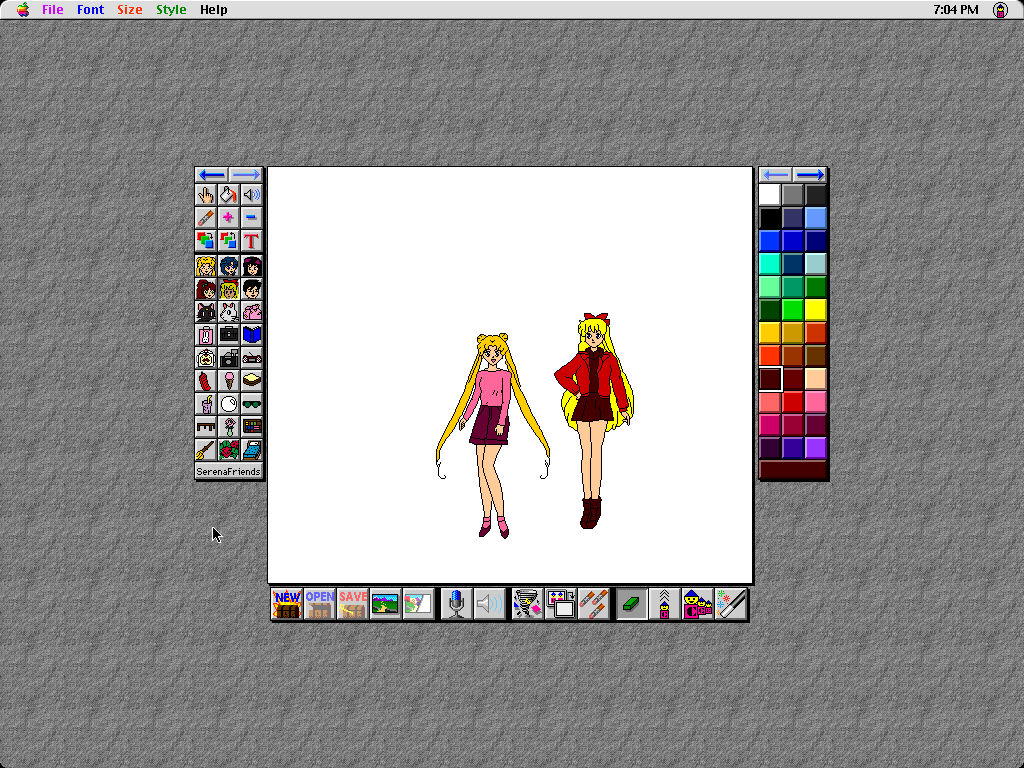Click the first colored squares swap tool
The height and width of the screenshot is (768, 1024).
206,240
